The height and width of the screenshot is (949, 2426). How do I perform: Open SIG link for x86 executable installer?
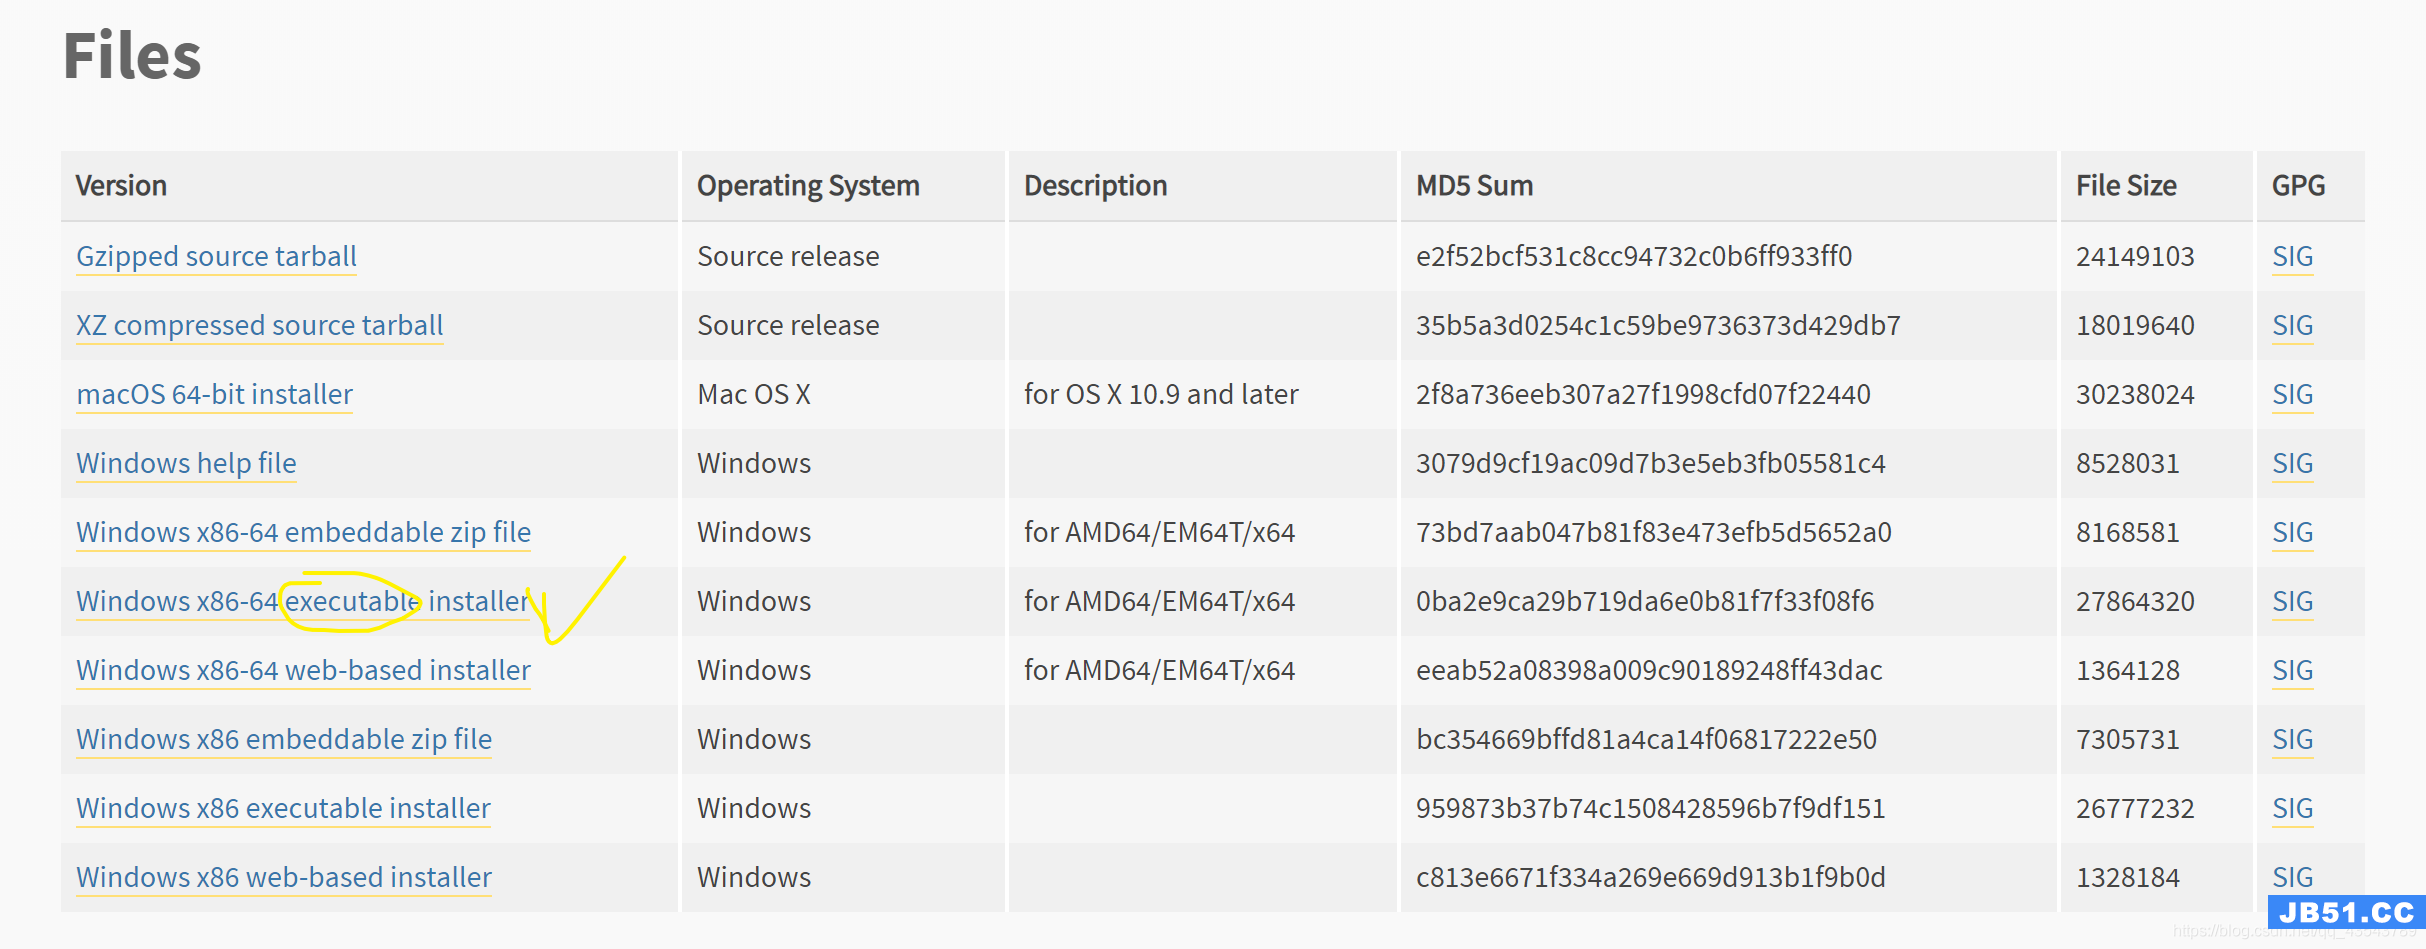tap(2292, 809)
